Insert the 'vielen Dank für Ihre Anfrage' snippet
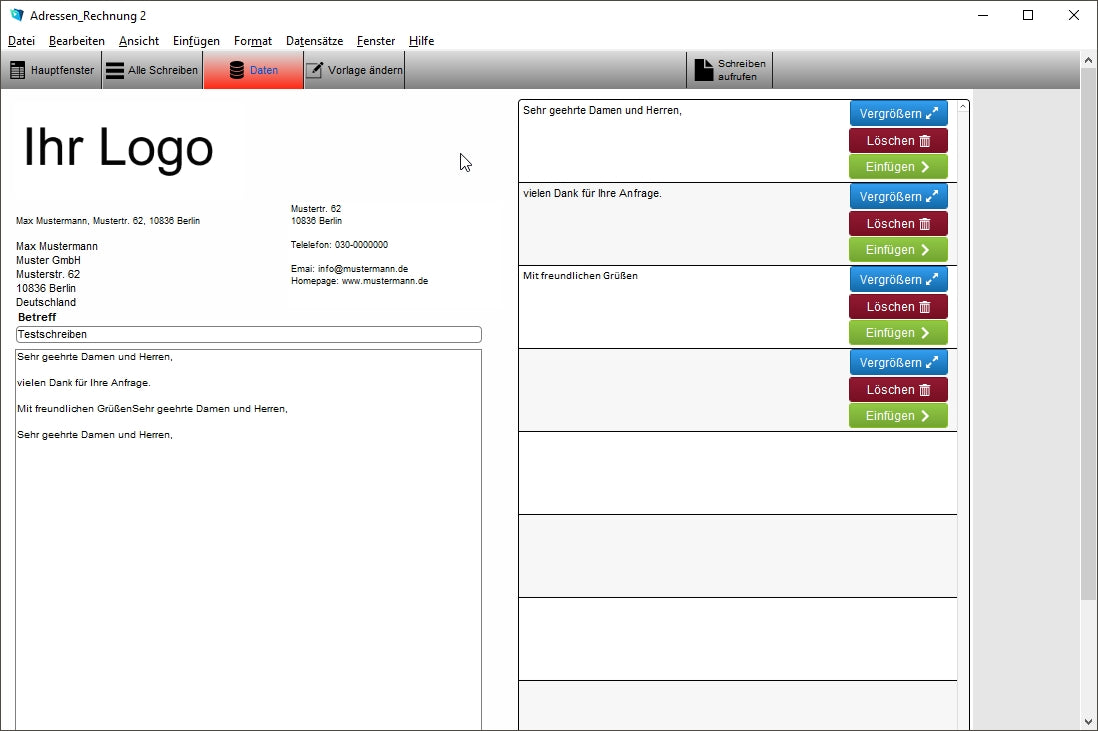The width and height of the screenshot is (1098, 731). tap(898, 250)
